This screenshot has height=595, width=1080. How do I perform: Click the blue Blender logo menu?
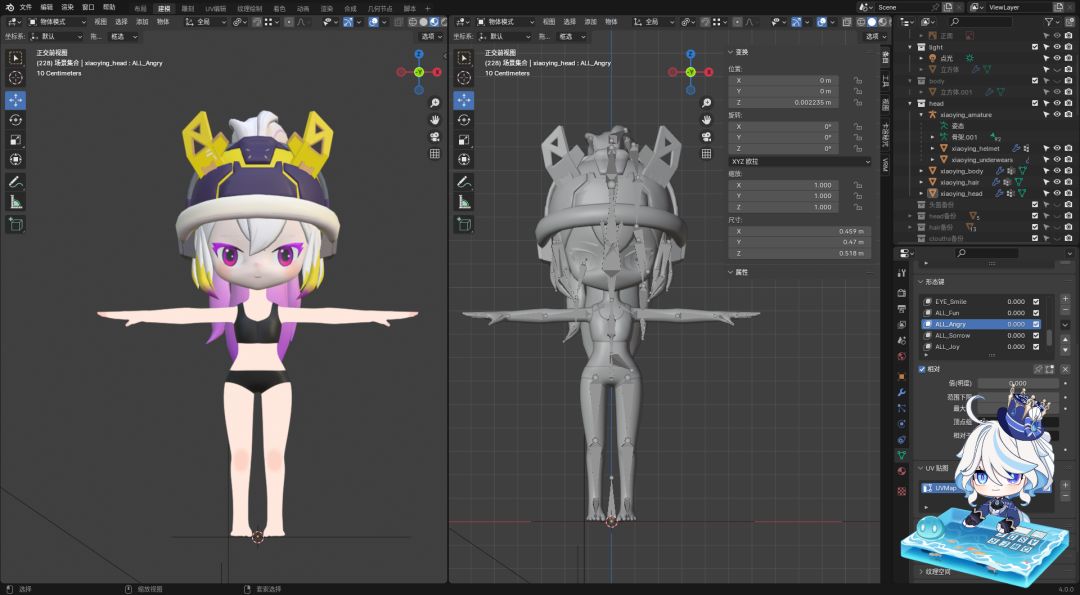tap(10, 7)
